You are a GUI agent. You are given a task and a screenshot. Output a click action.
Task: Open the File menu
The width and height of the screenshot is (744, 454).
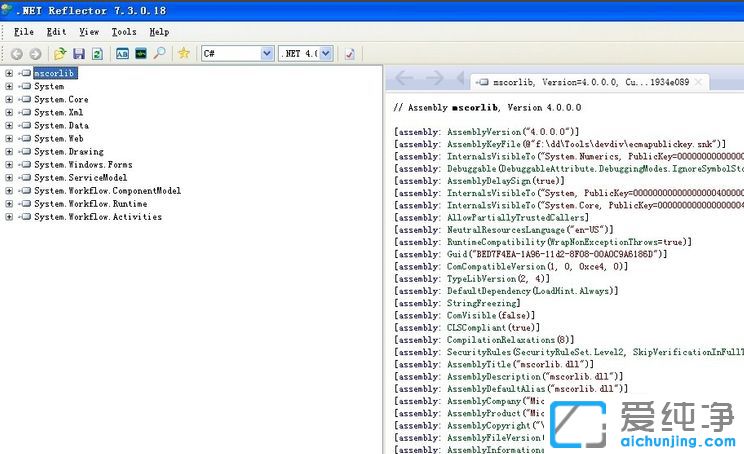point(24,32)
